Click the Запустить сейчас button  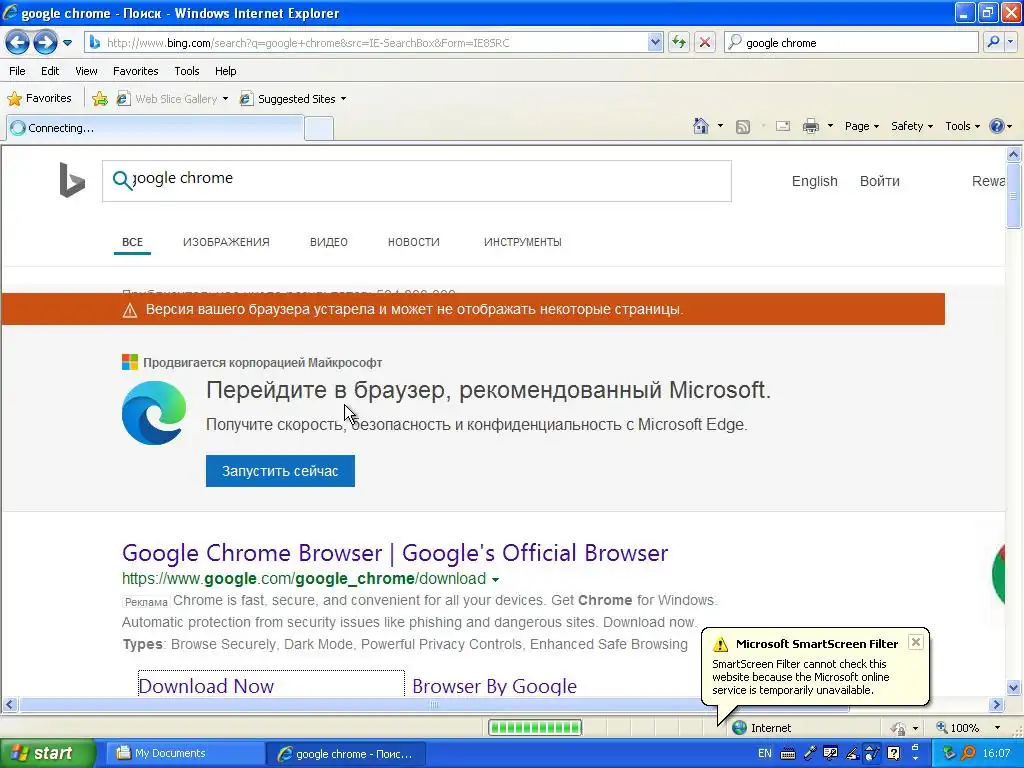280,471
